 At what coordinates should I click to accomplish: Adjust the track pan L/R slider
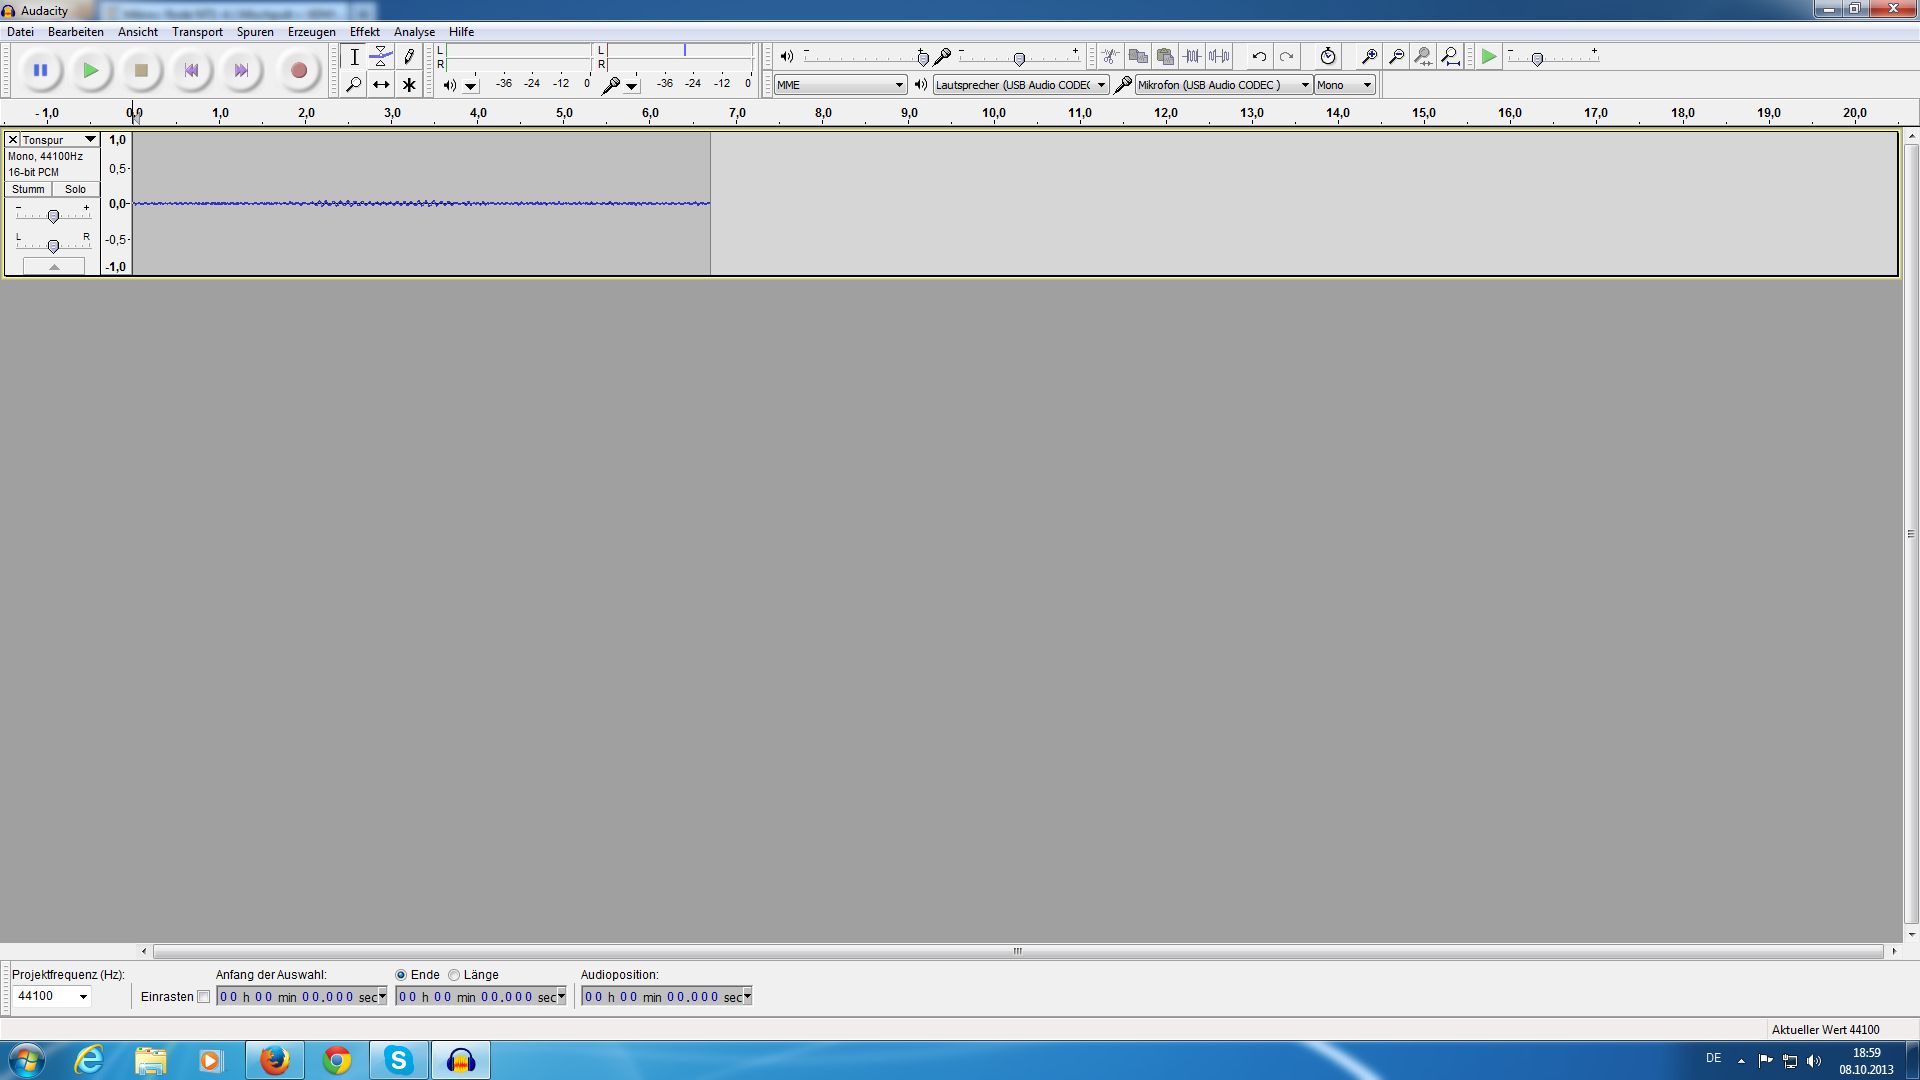pos(53,245)
